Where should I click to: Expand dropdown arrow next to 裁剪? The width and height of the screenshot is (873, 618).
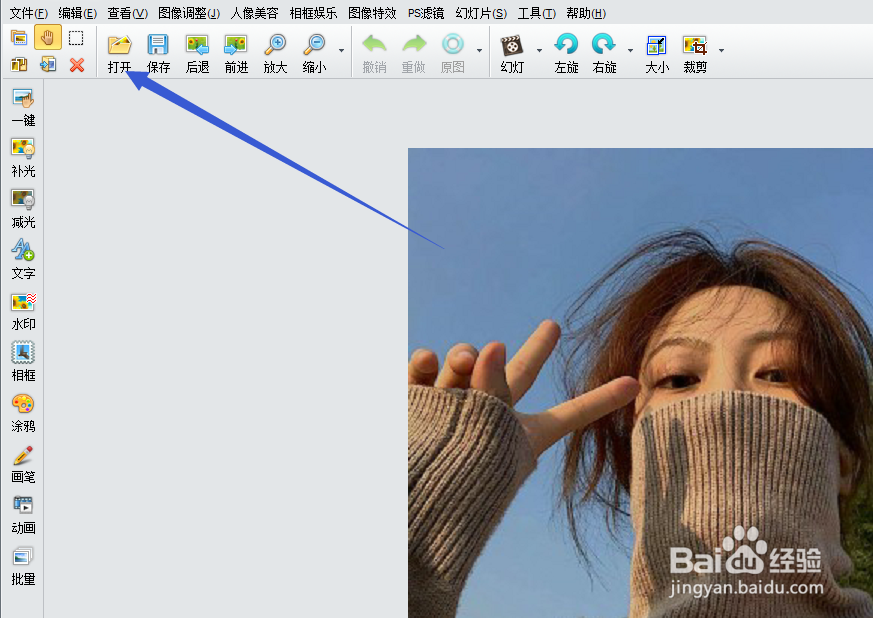point(721,51)
